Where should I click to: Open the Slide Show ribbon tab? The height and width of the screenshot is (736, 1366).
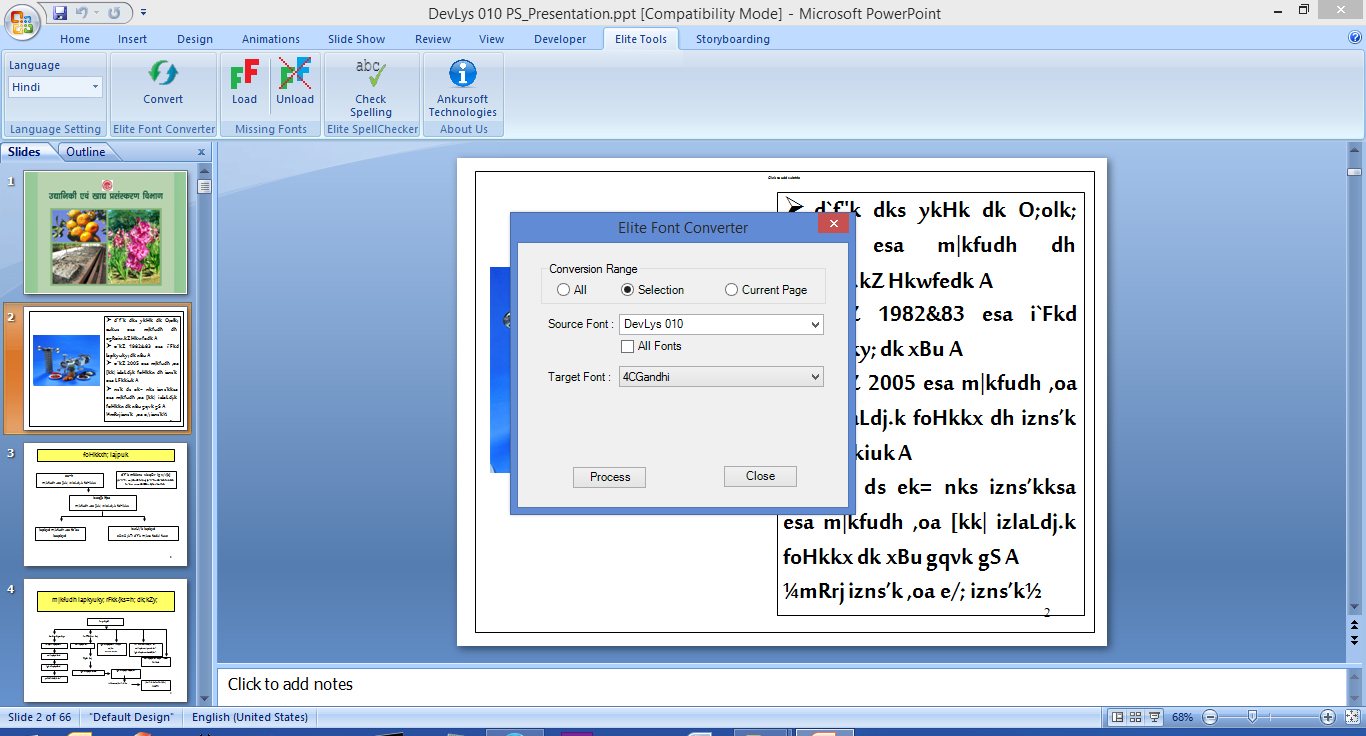pyautogui.click(x=356, y=39)
